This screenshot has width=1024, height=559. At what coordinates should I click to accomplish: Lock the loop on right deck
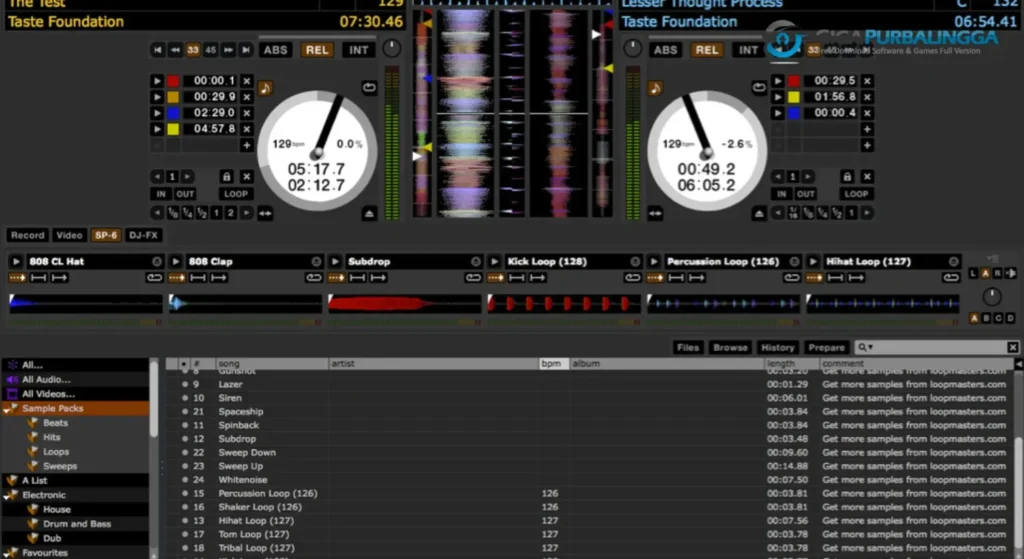[x=846, y=177]
